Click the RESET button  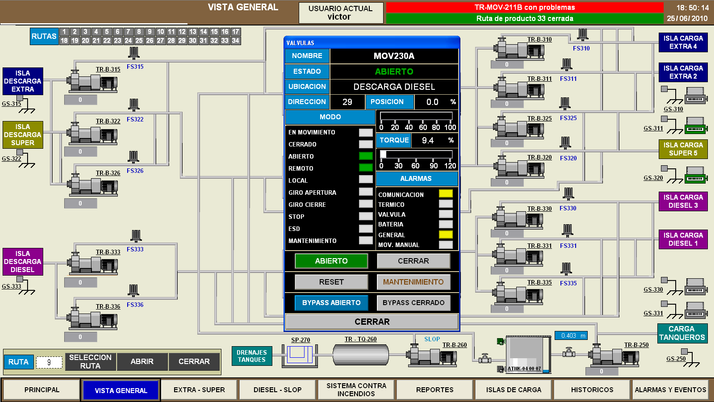331,282
